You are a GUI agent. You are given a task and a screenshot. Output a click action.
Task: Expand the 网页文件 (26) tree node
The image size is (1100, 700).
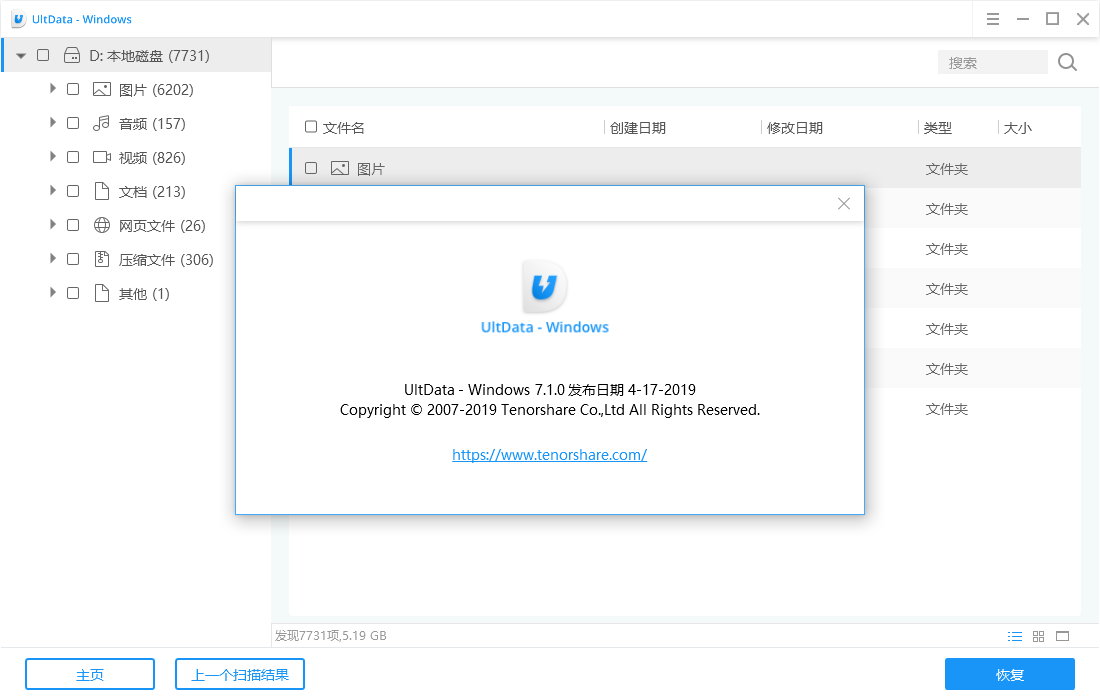click(x=53, y=224)
